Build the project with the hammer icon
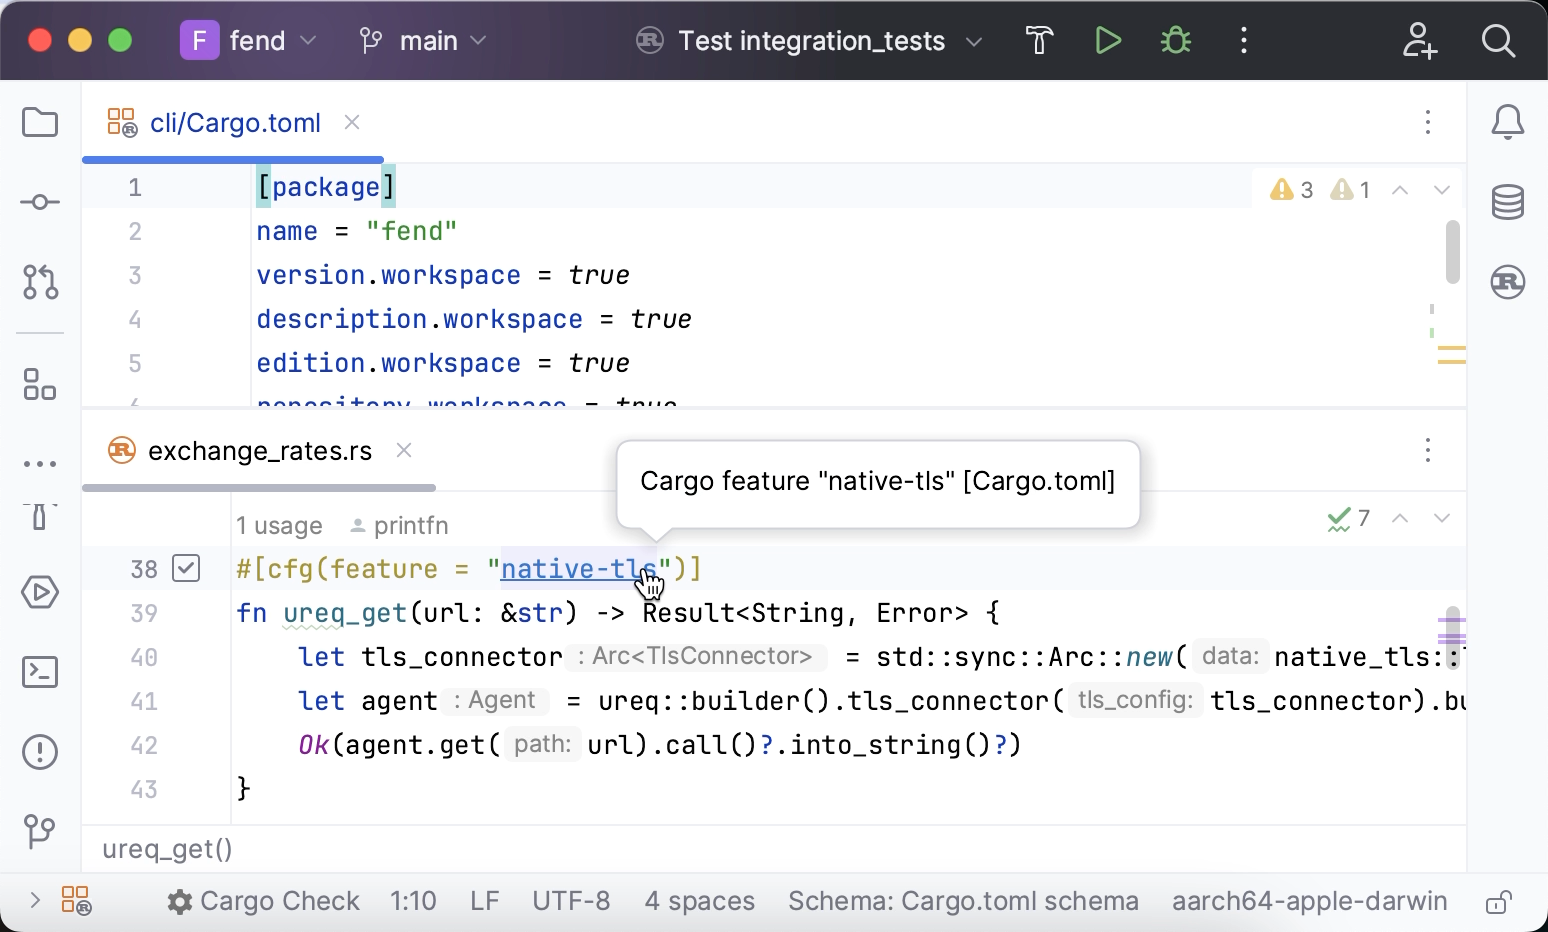The width and height of the screenshot is (1548, 932). click(1039, 41)
